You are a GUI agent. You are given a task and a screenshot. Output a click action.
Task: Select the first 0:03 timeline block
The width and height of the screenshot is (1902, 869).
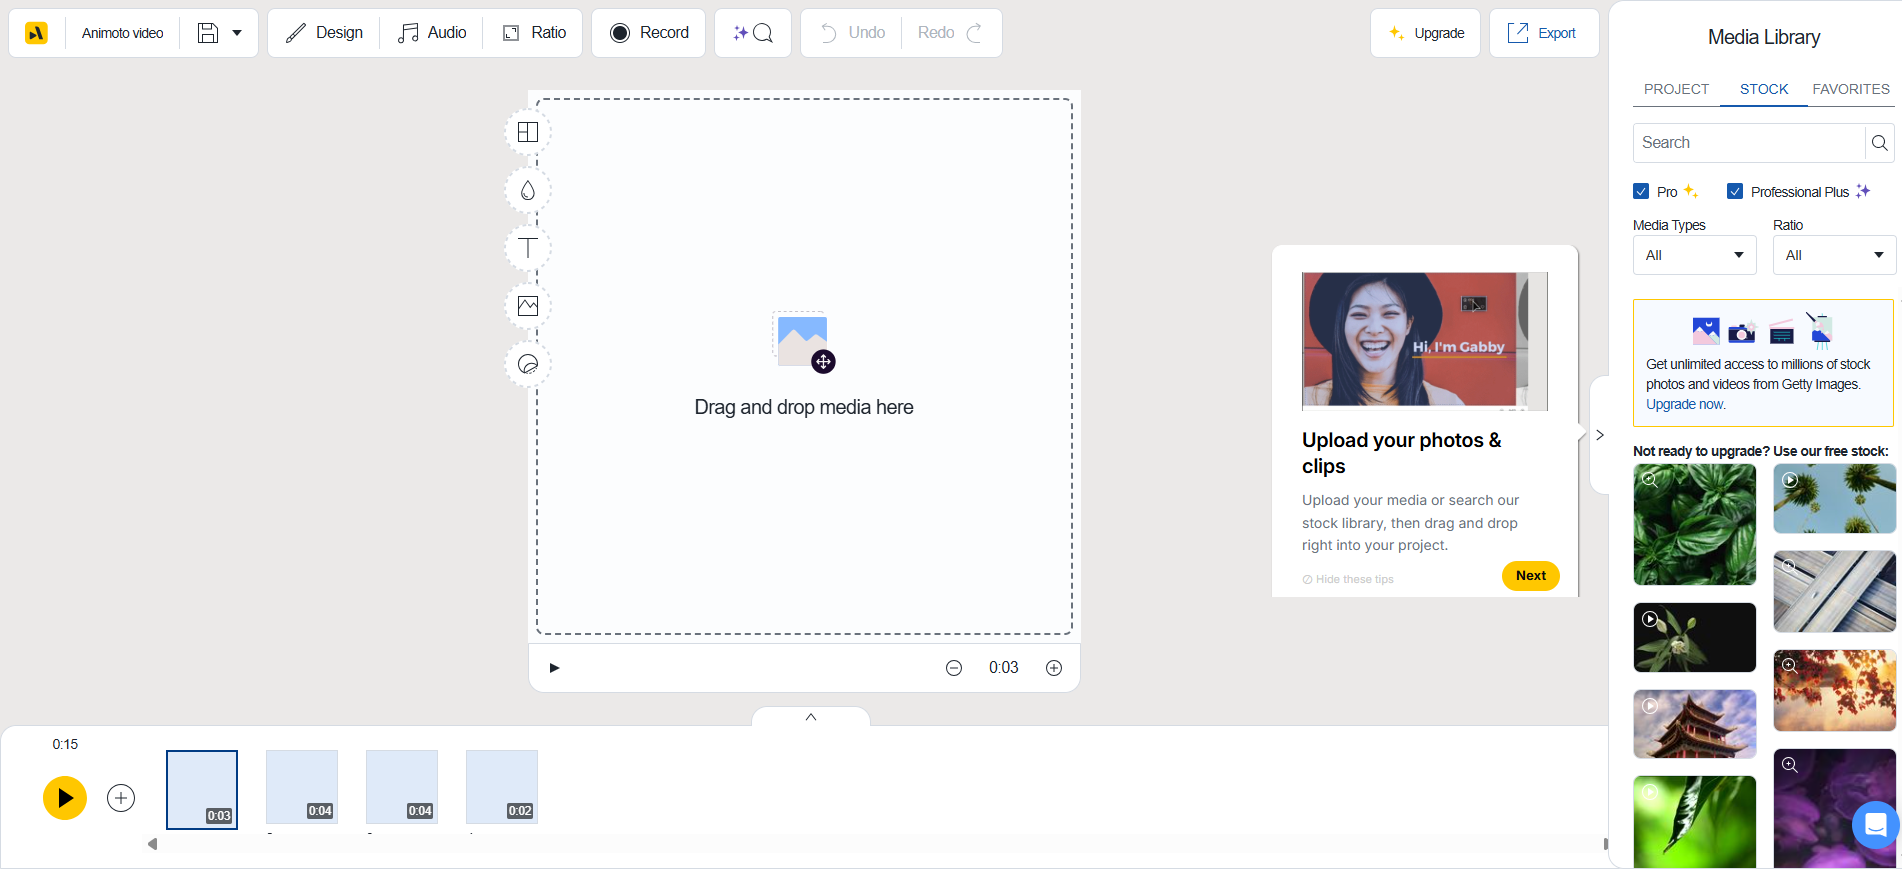tap(202, 789)
